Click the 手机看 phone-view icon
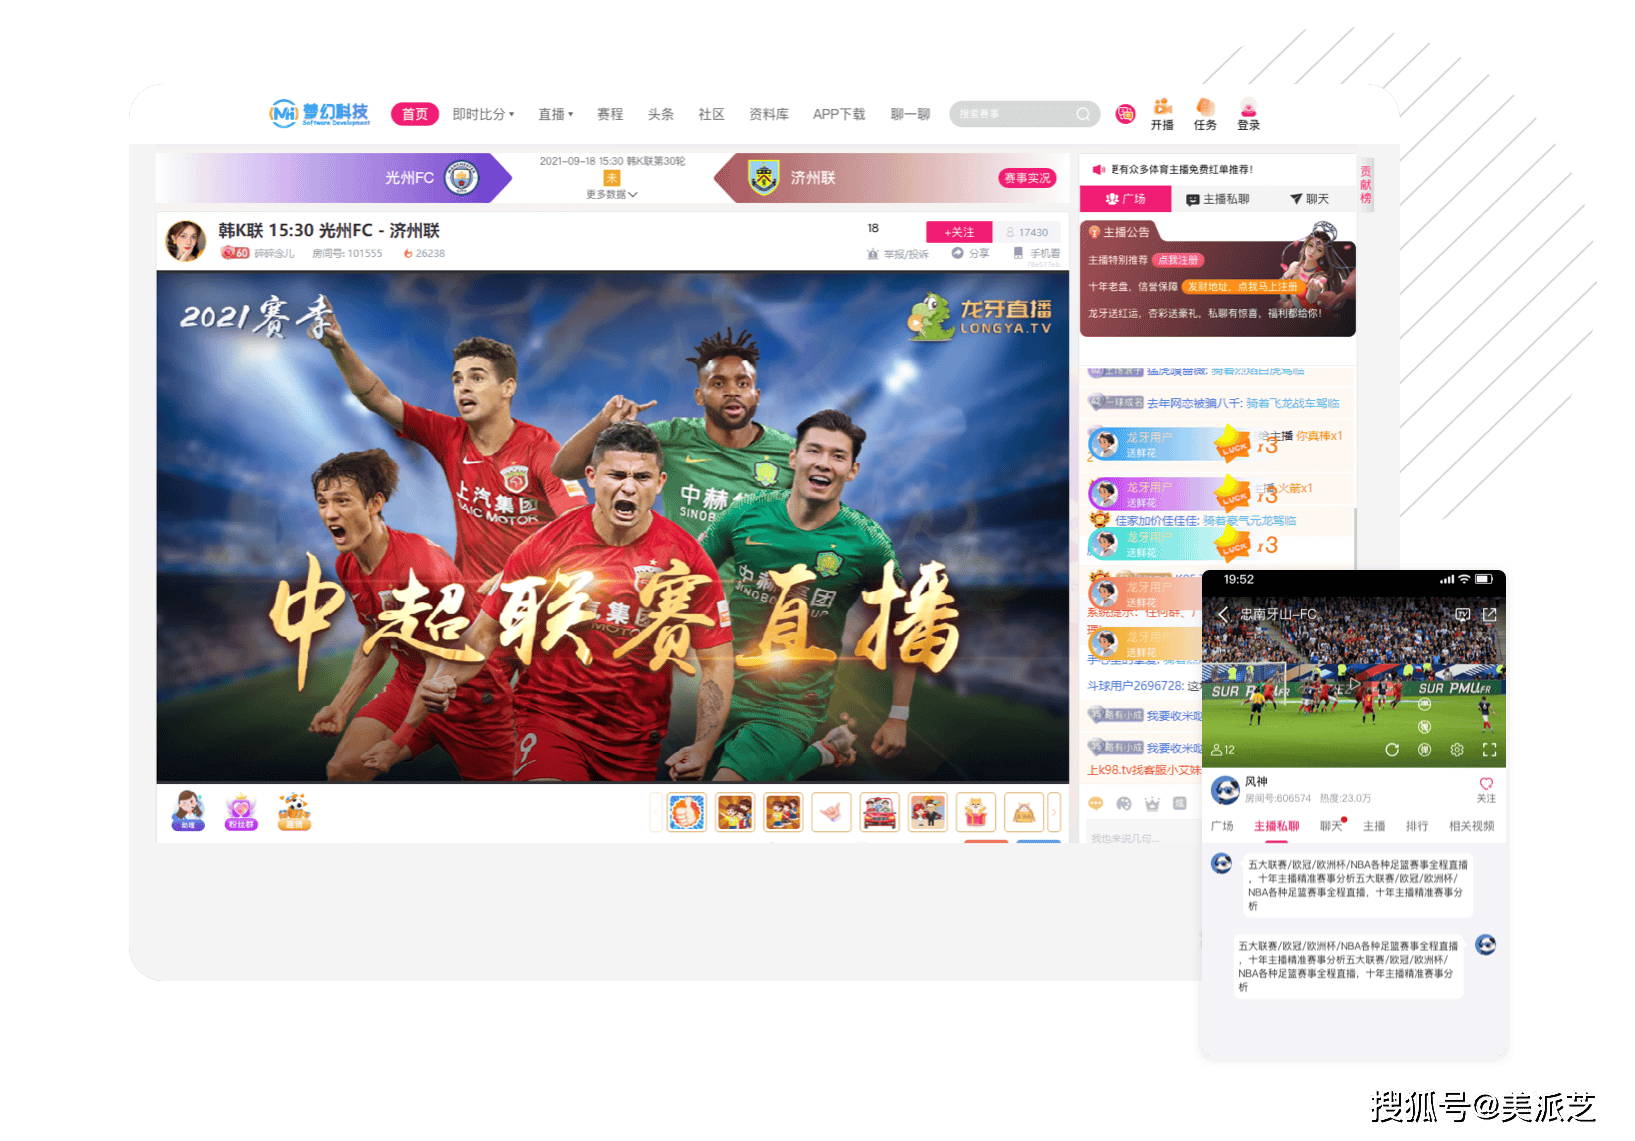 (1018, 253)
